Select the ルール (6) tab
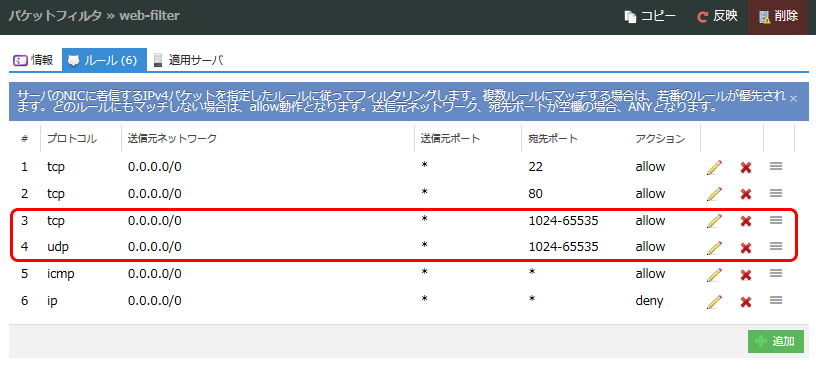The image size is (816, 369). (x=104, y=60)
